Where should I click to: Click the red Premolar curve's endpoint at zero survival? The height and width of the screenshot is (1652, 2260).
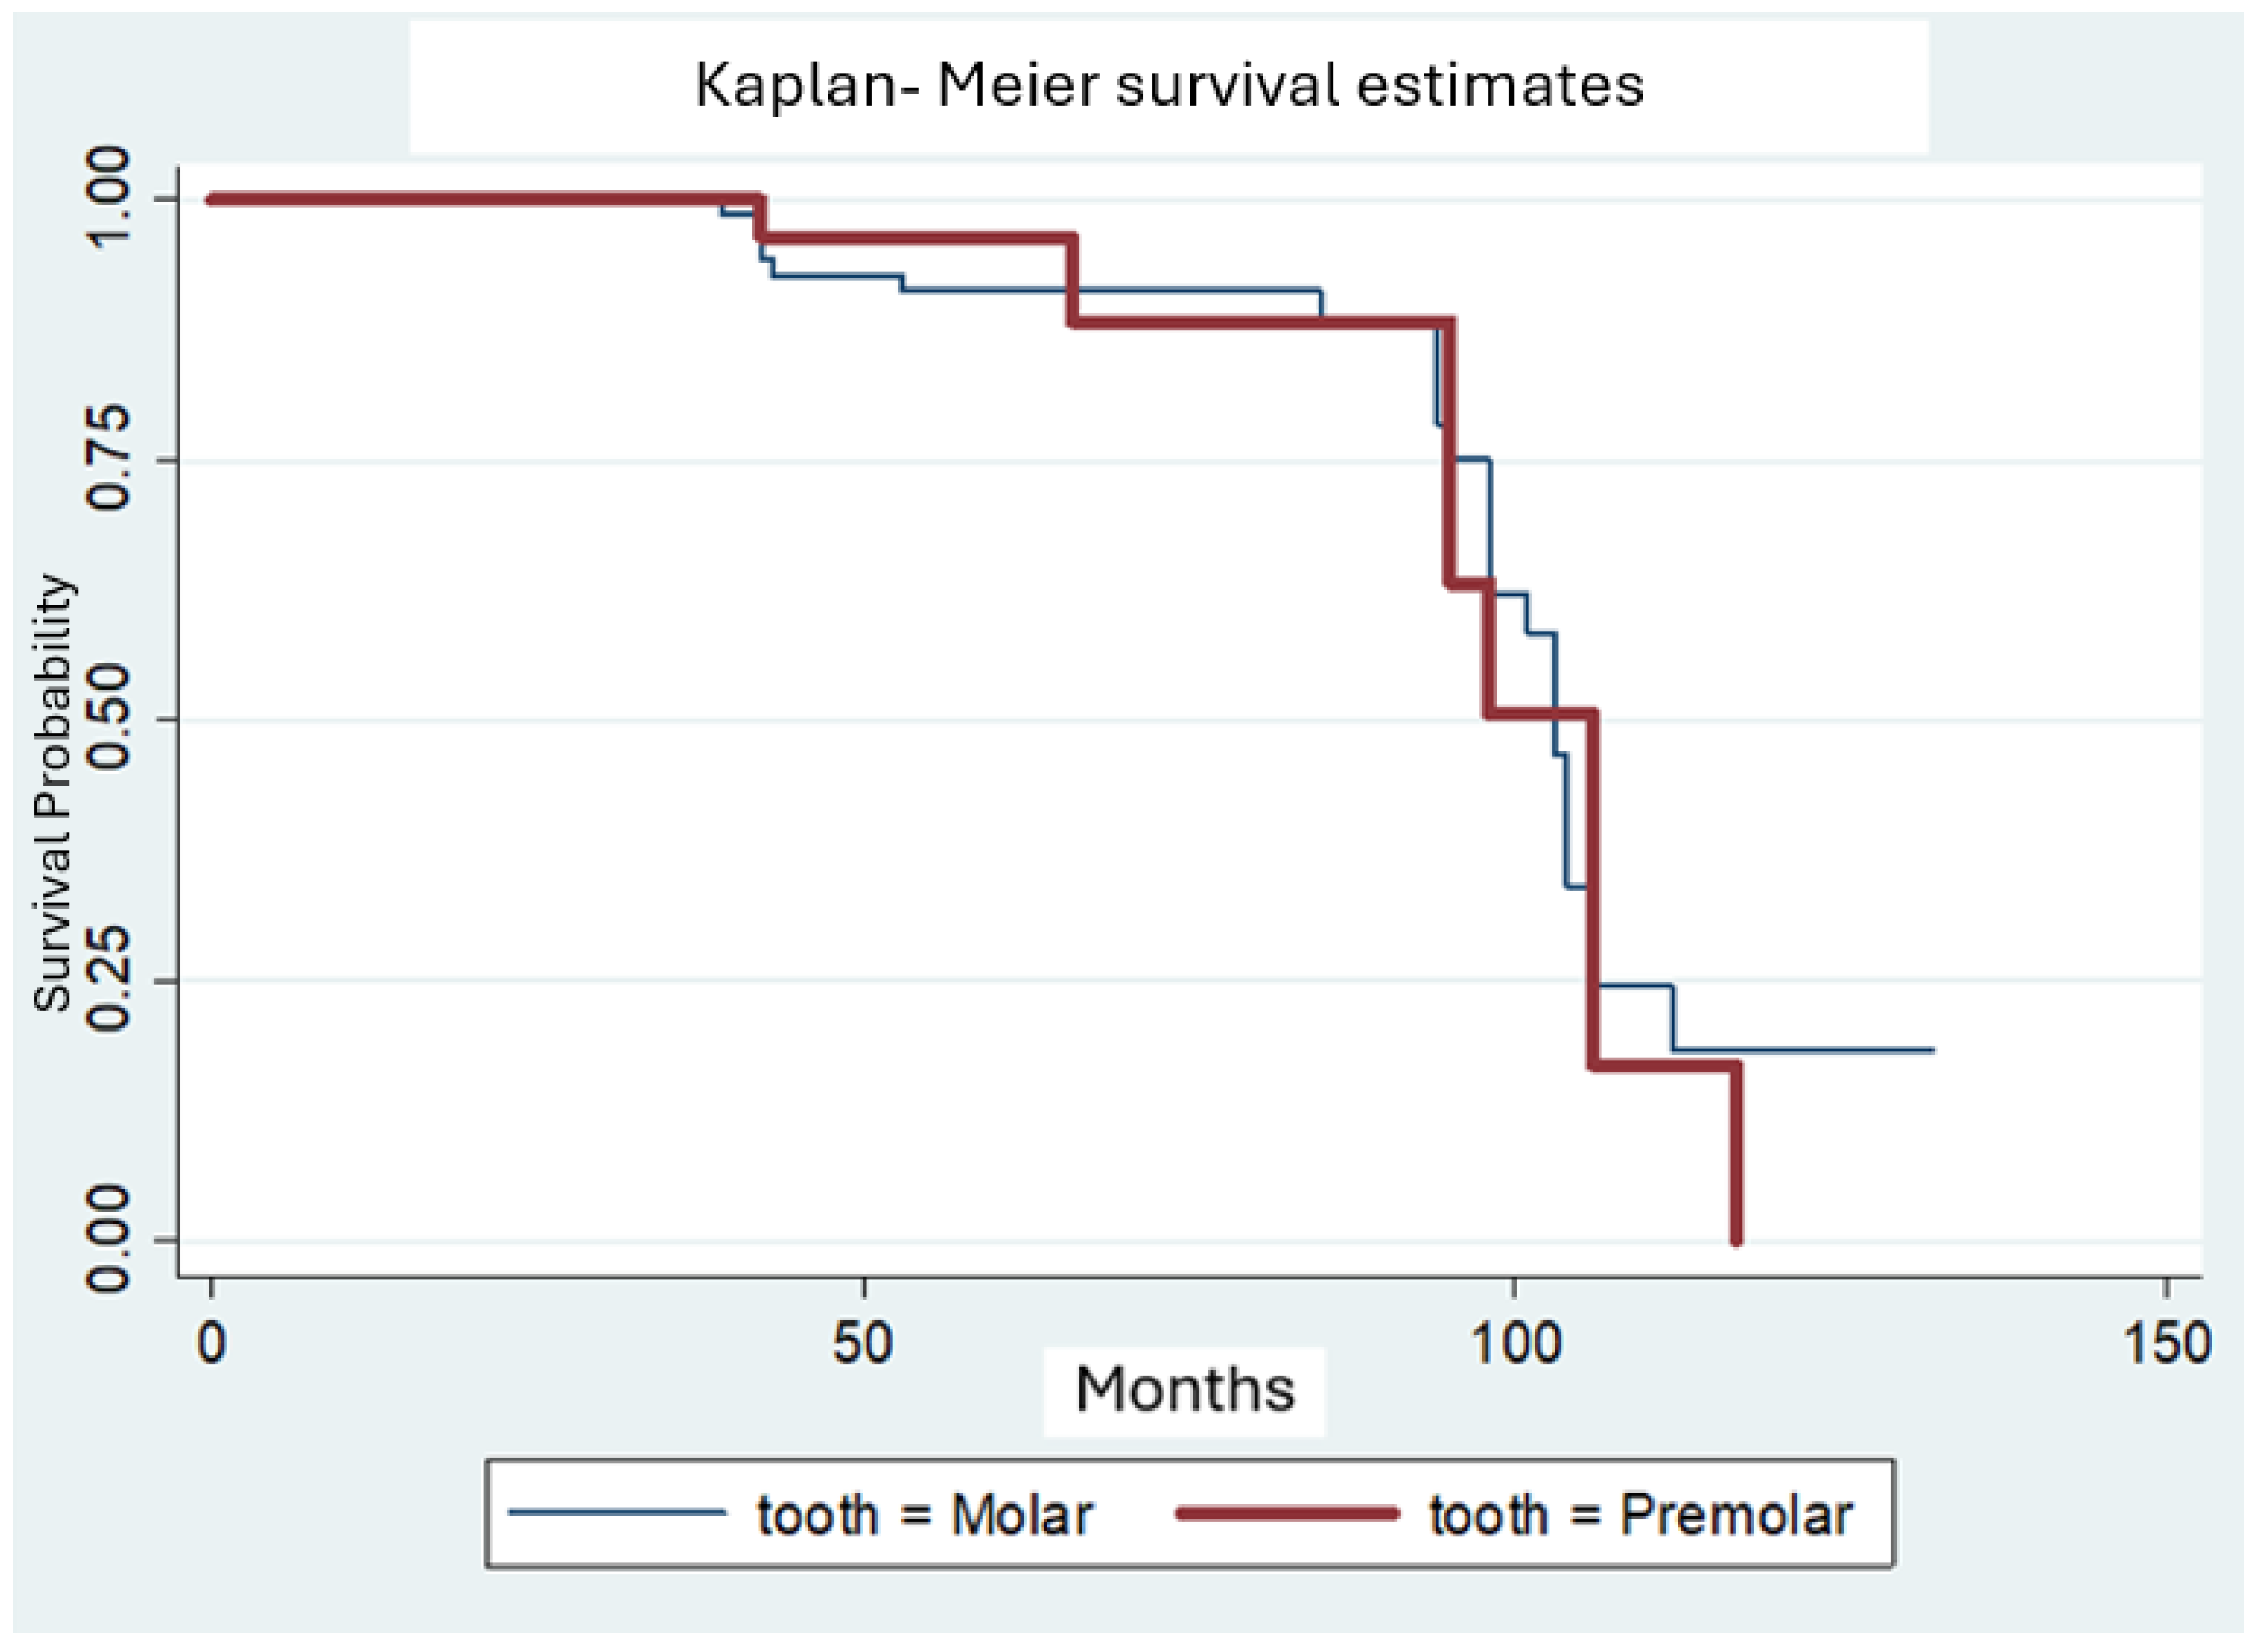point(1736,1240)
